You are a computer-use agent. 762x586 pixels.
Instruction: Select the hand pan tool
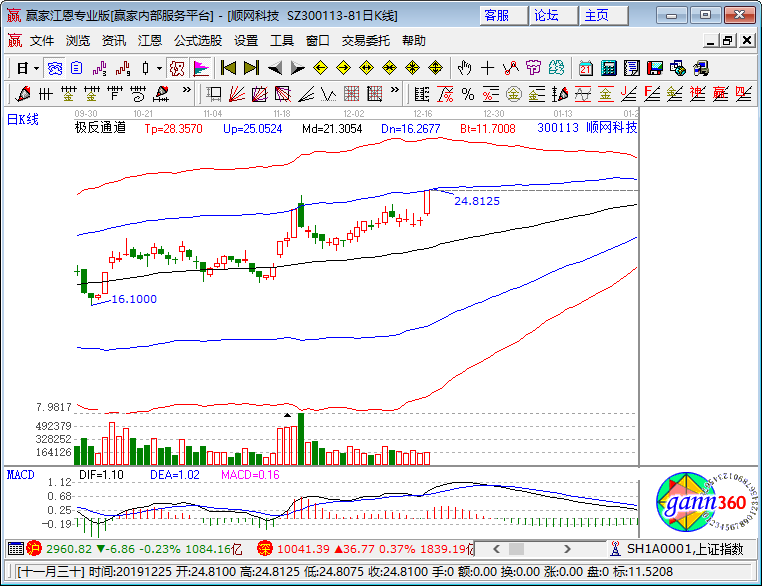coord(465,68)
